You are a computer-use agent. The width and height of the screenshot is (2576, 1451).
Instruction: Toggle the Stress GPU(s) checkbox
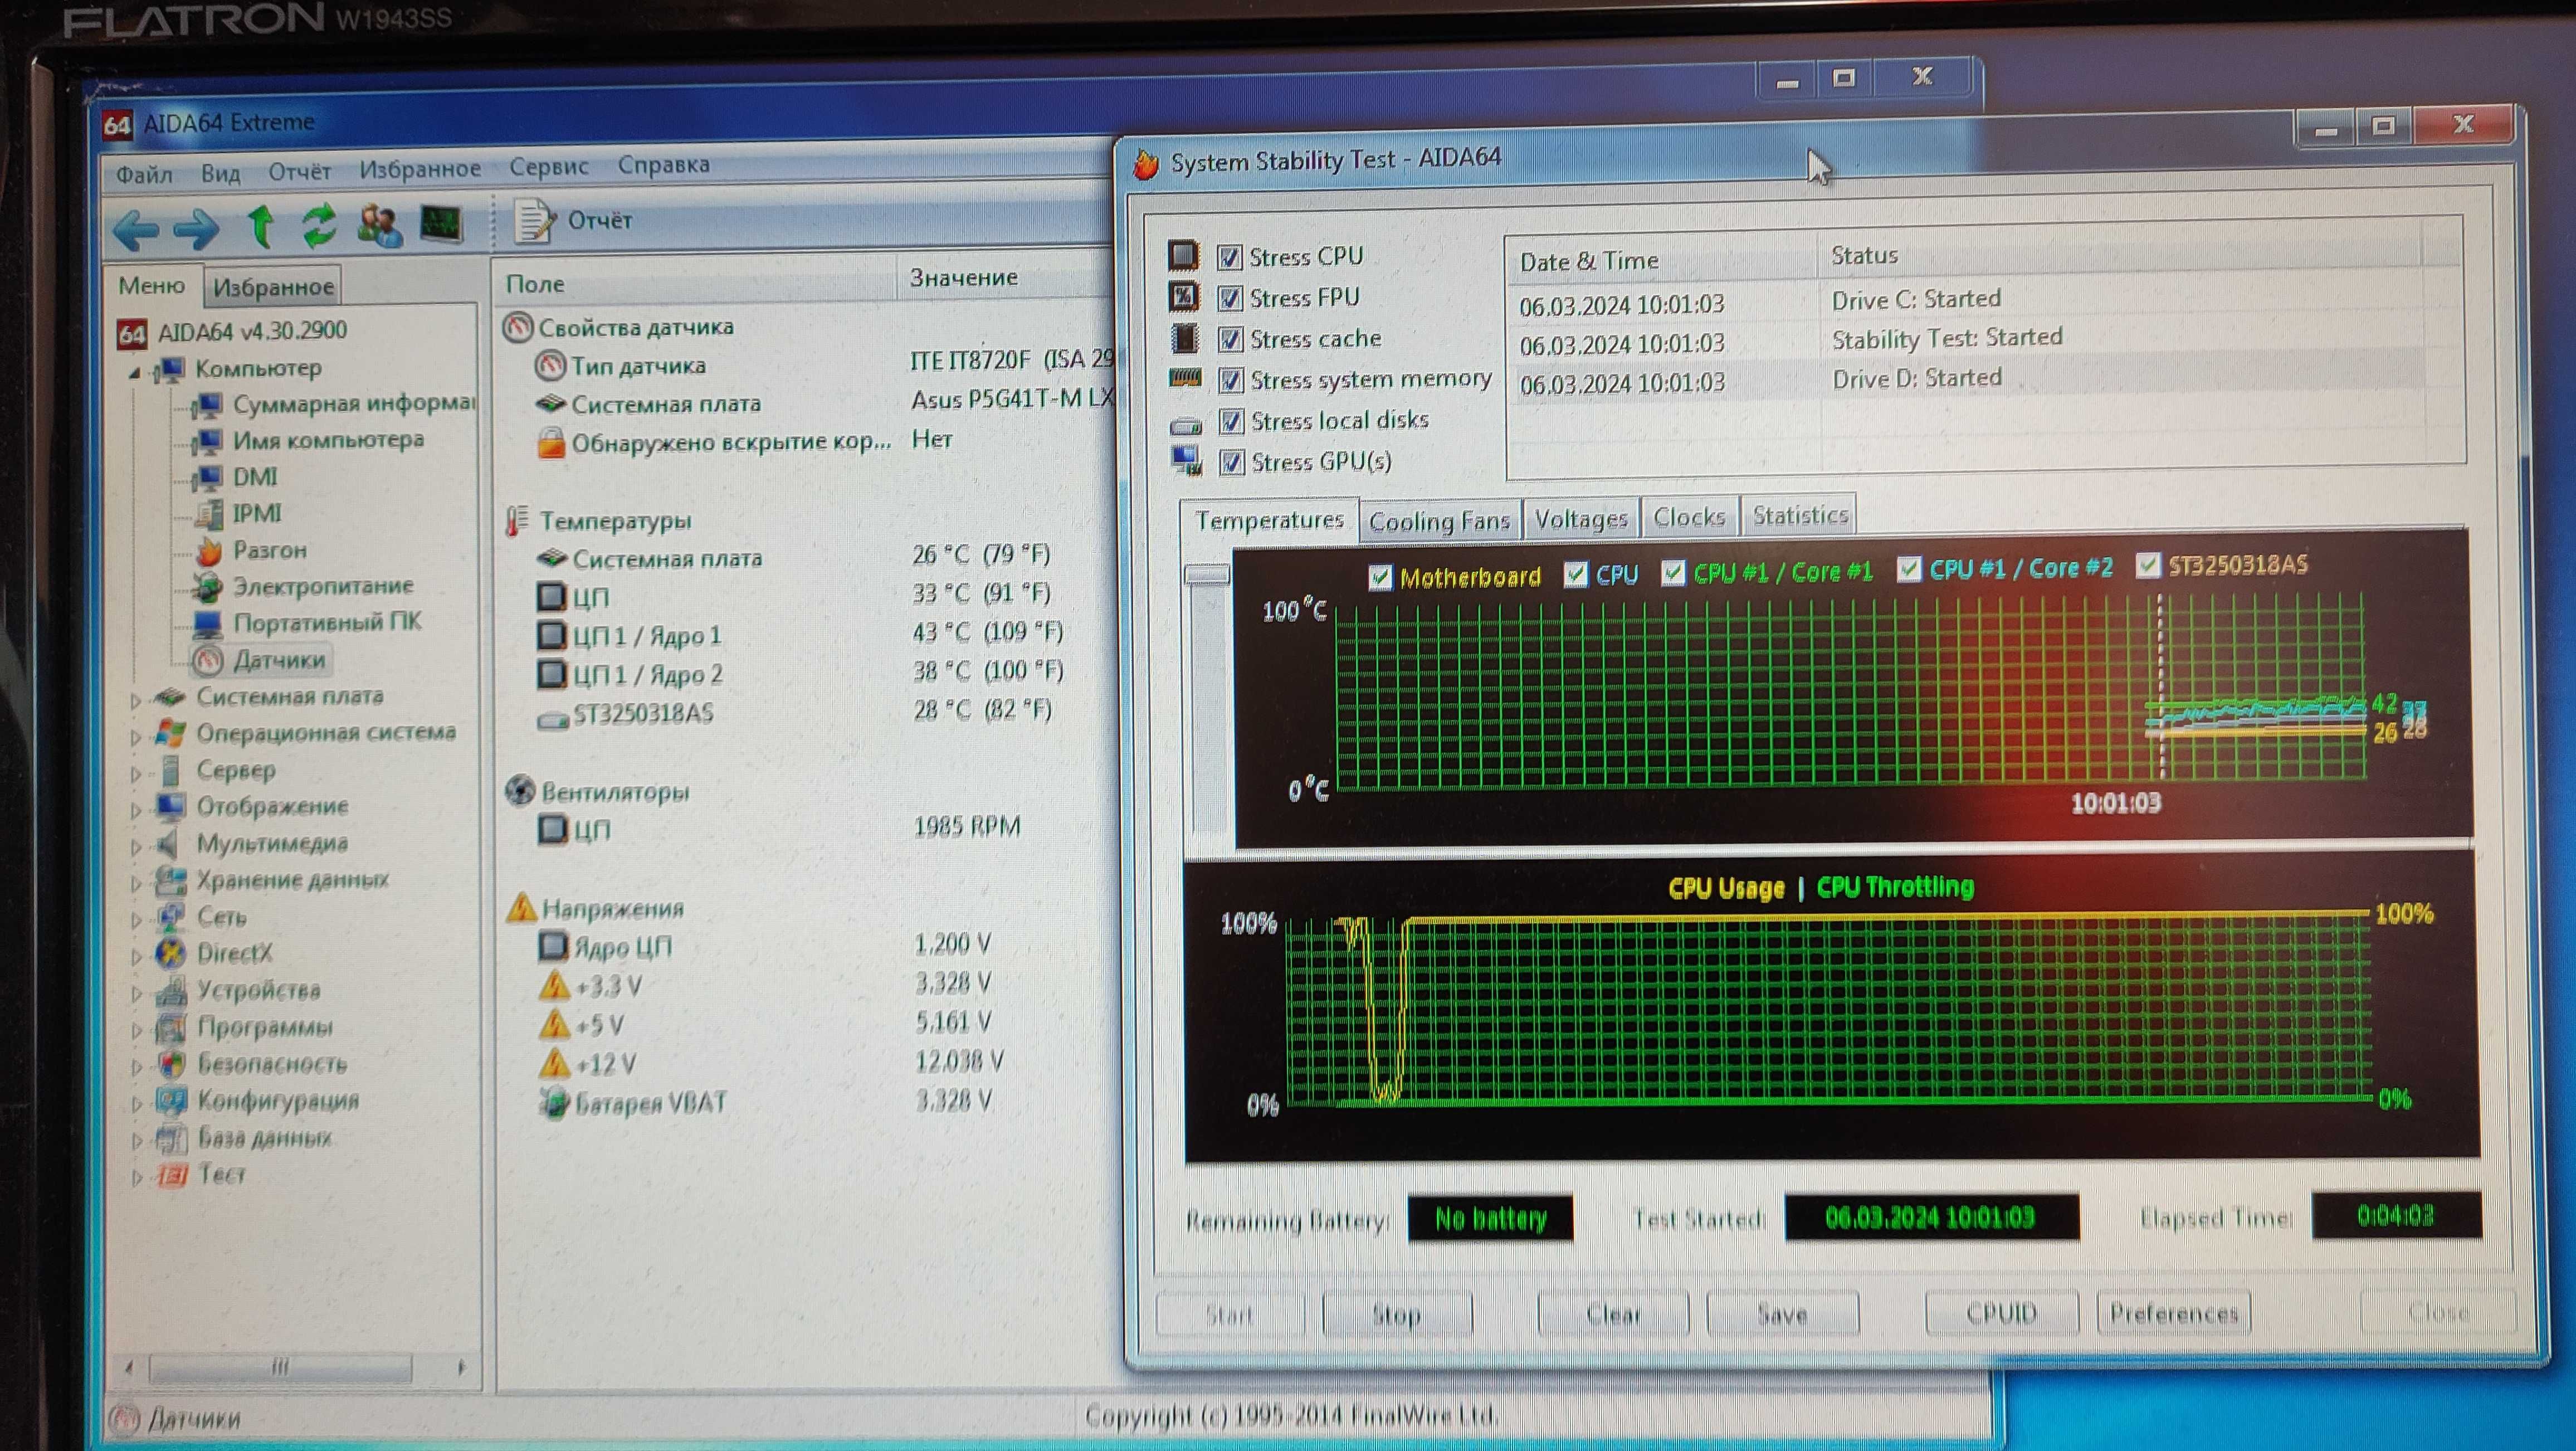pos(1232,463)
